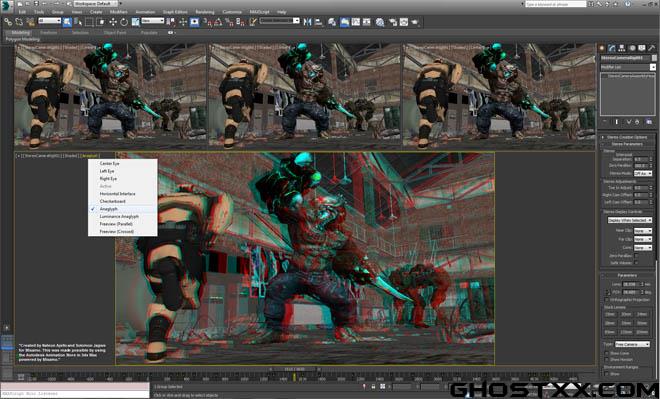Activate the Select and Rotate tool
Image resolution: width=660 pixels, height=399 pixels.
pyautogui.click(x=124, y=22)
